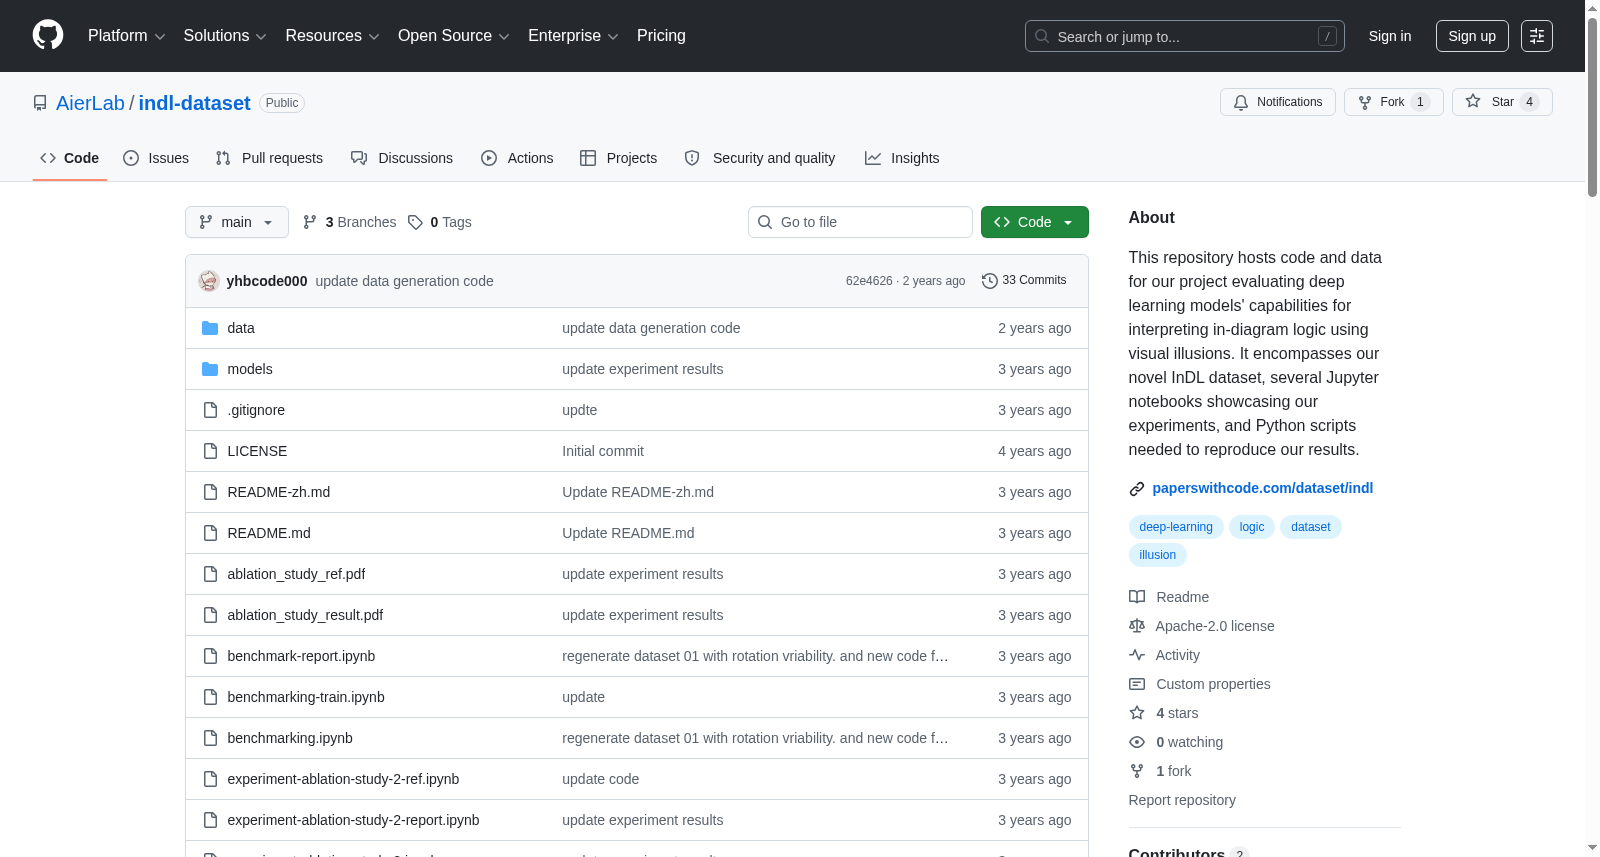This screenshot has height=857, width=1600.
Task: Open the Security and quality tab
Action: [x=760, y=158]
